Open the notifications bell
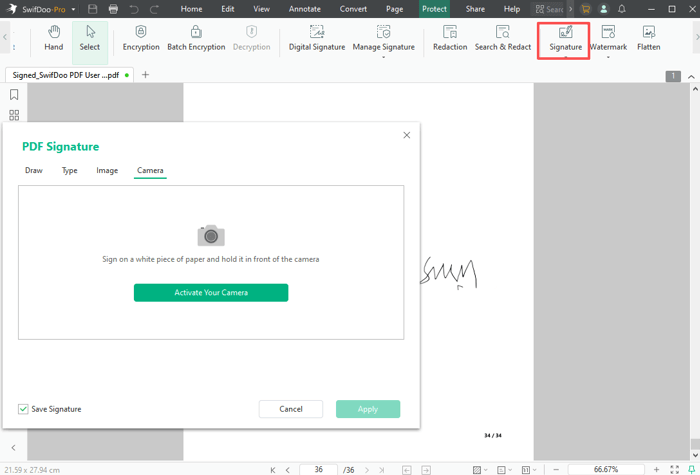700x475 pixels. click(x=621, y=9)
